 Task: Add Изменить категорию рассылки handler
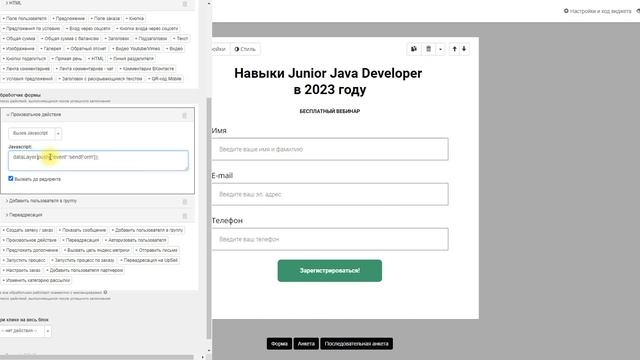(x=36, y=280)
